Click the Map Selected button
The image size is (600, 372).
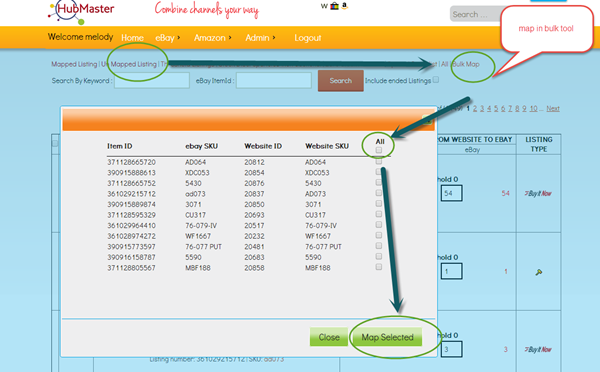click(387, 337)
